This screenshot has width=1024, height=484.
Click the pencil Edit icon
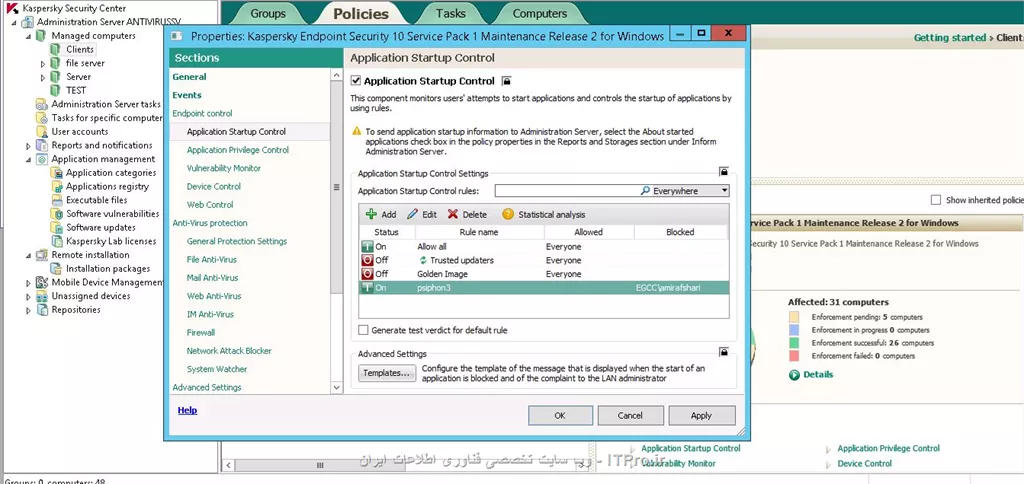tap(412, 214)
